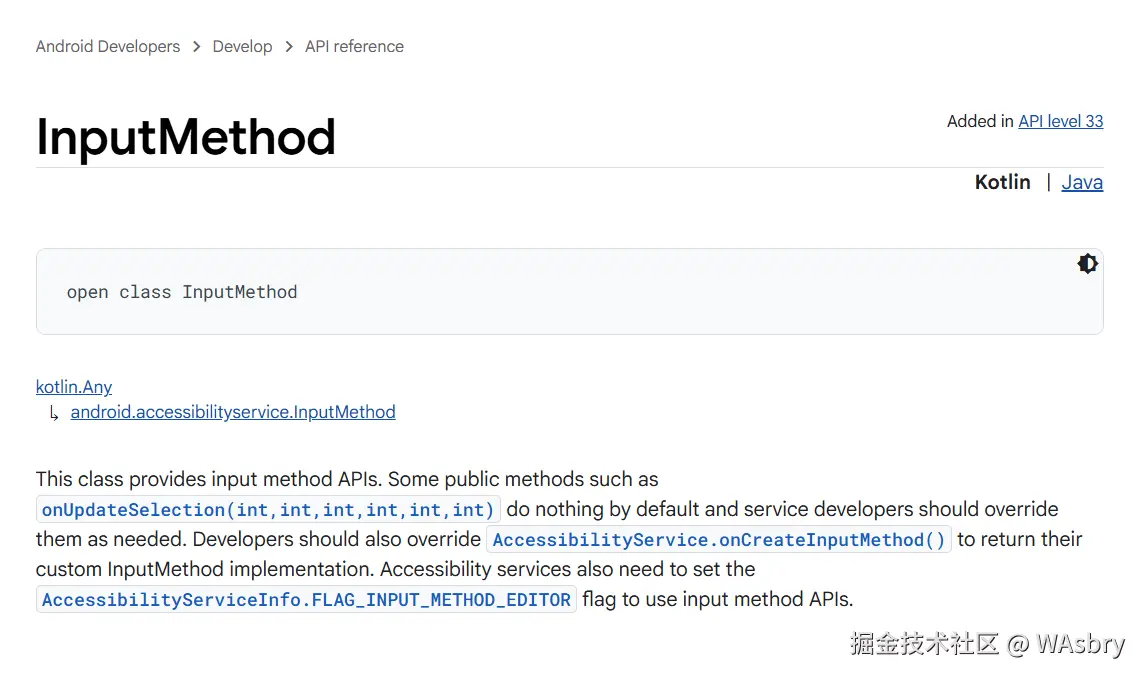Open the Android Developers breadcrumb
The width and height of the screenshot is (1146, 679).
coord(108,47)
